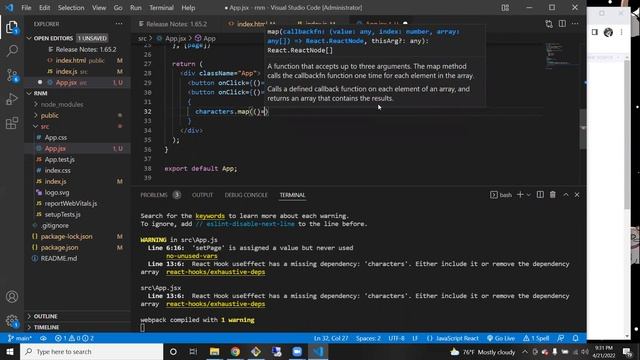Image resolution: width=640 pixels, height=360 pixels.
Task: Click the feedback icon in status bar
Action: (561, 338)
